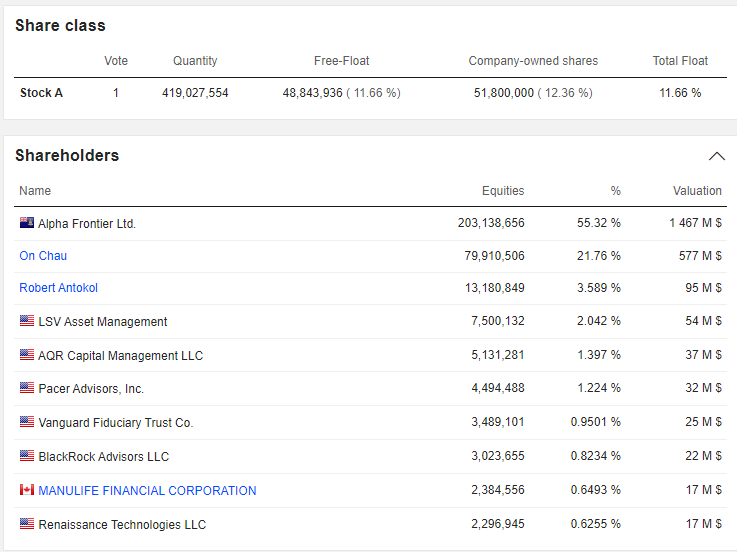
Task: Select equities value 79,910,506
Action: [494, 256]
